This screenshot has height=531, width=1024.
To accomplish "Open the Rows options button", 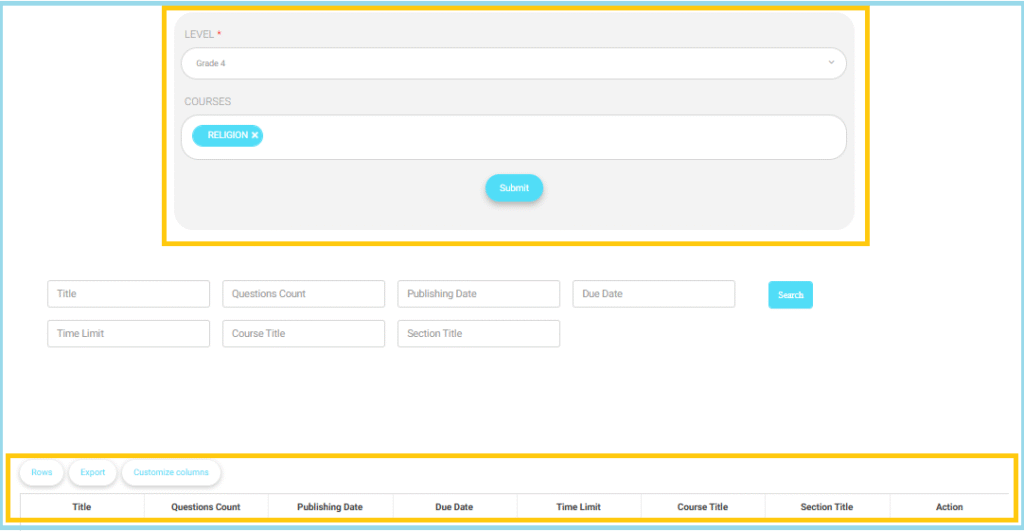I will tap(41, 472).
